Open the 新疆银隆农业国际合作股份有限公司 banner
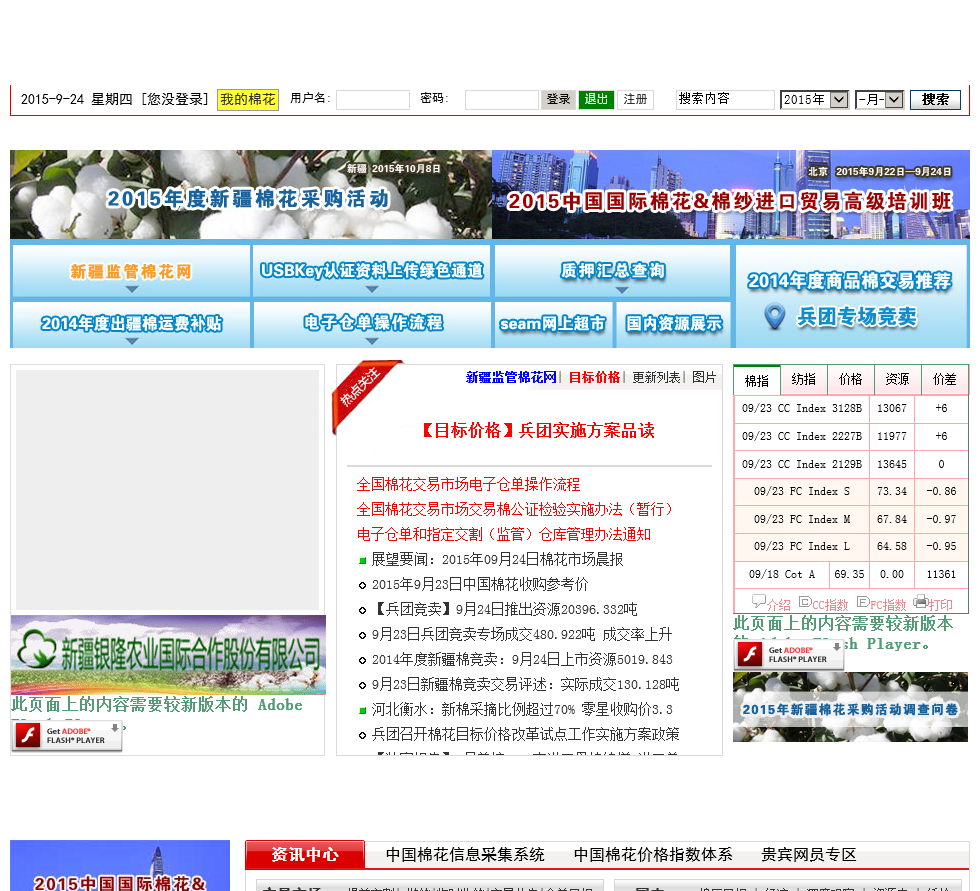Image resolution: width=980 pixels, height=891 pixels. point(168,655)
